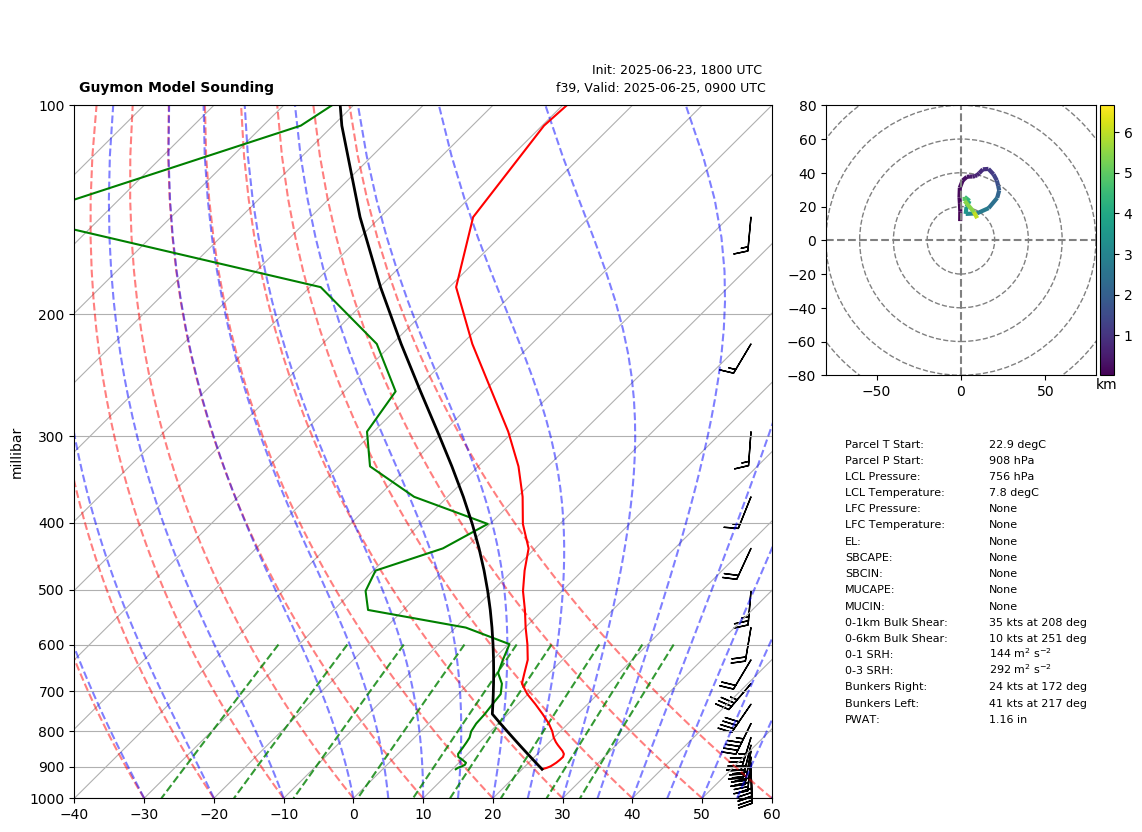Select the 144 m² s⁻² SRH value

point(1020,653)
